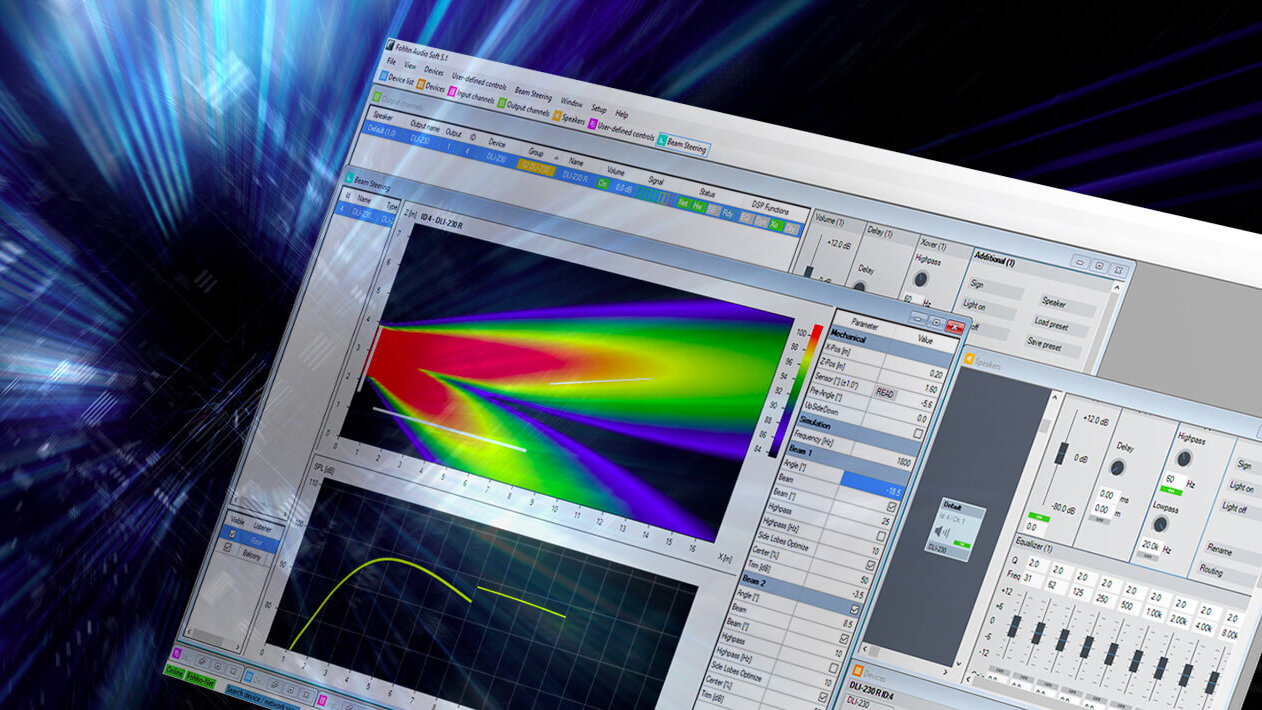
Task: Open the View menu
Action: (410, 66)
